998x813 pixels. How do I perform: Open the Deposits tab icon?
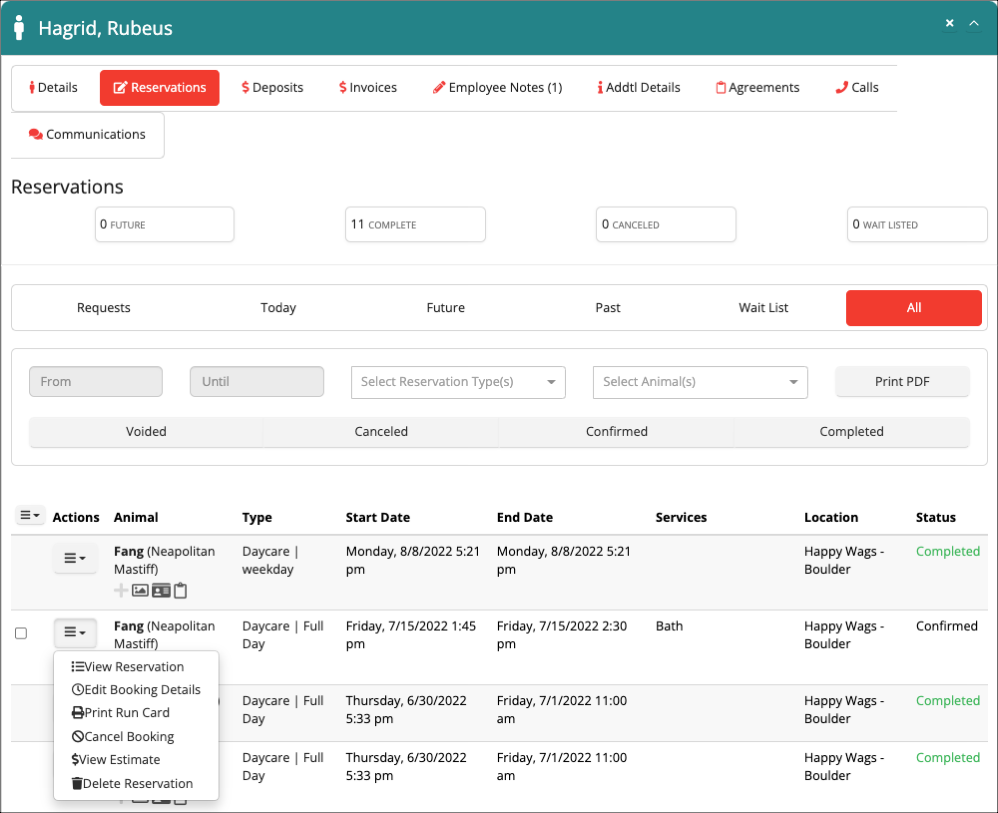(x=246, y=87)
